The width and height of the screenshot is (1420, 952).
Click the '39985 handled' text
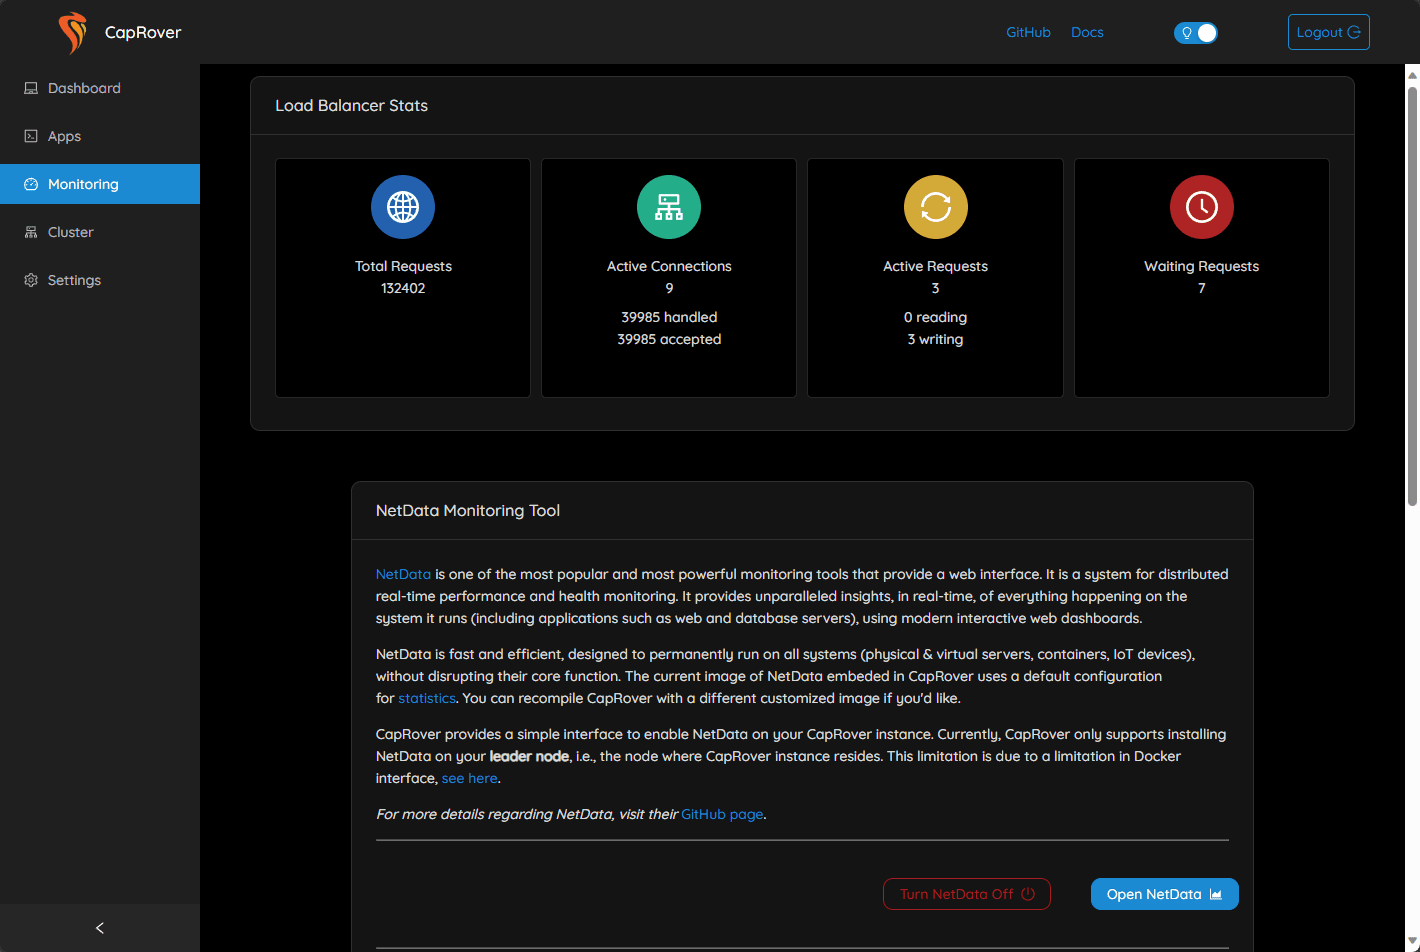pyautogui.click(x=669, y=317)
